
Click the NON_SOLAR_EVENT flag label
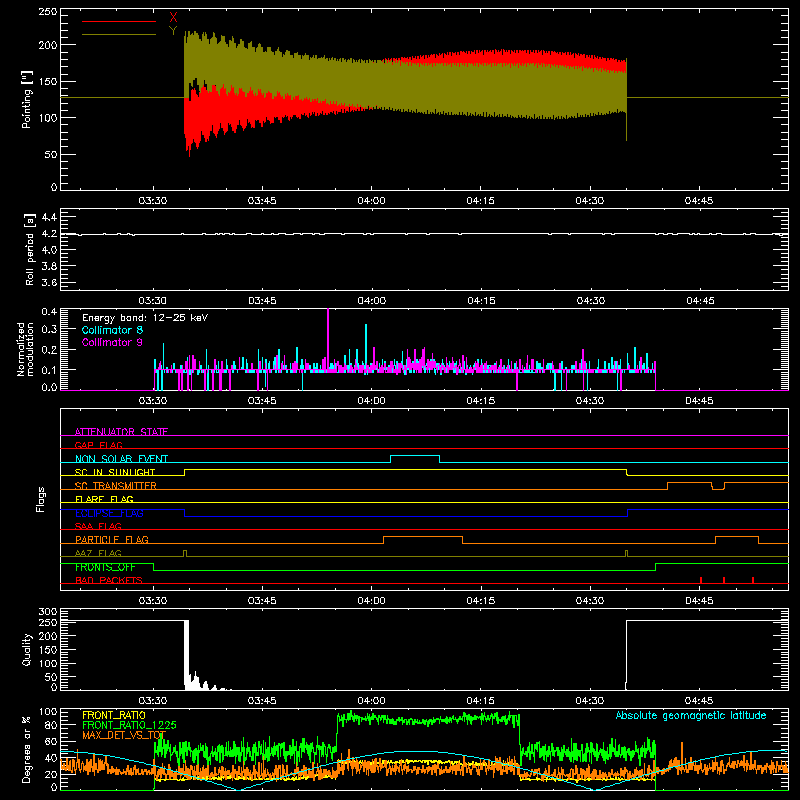click(121, 459)
